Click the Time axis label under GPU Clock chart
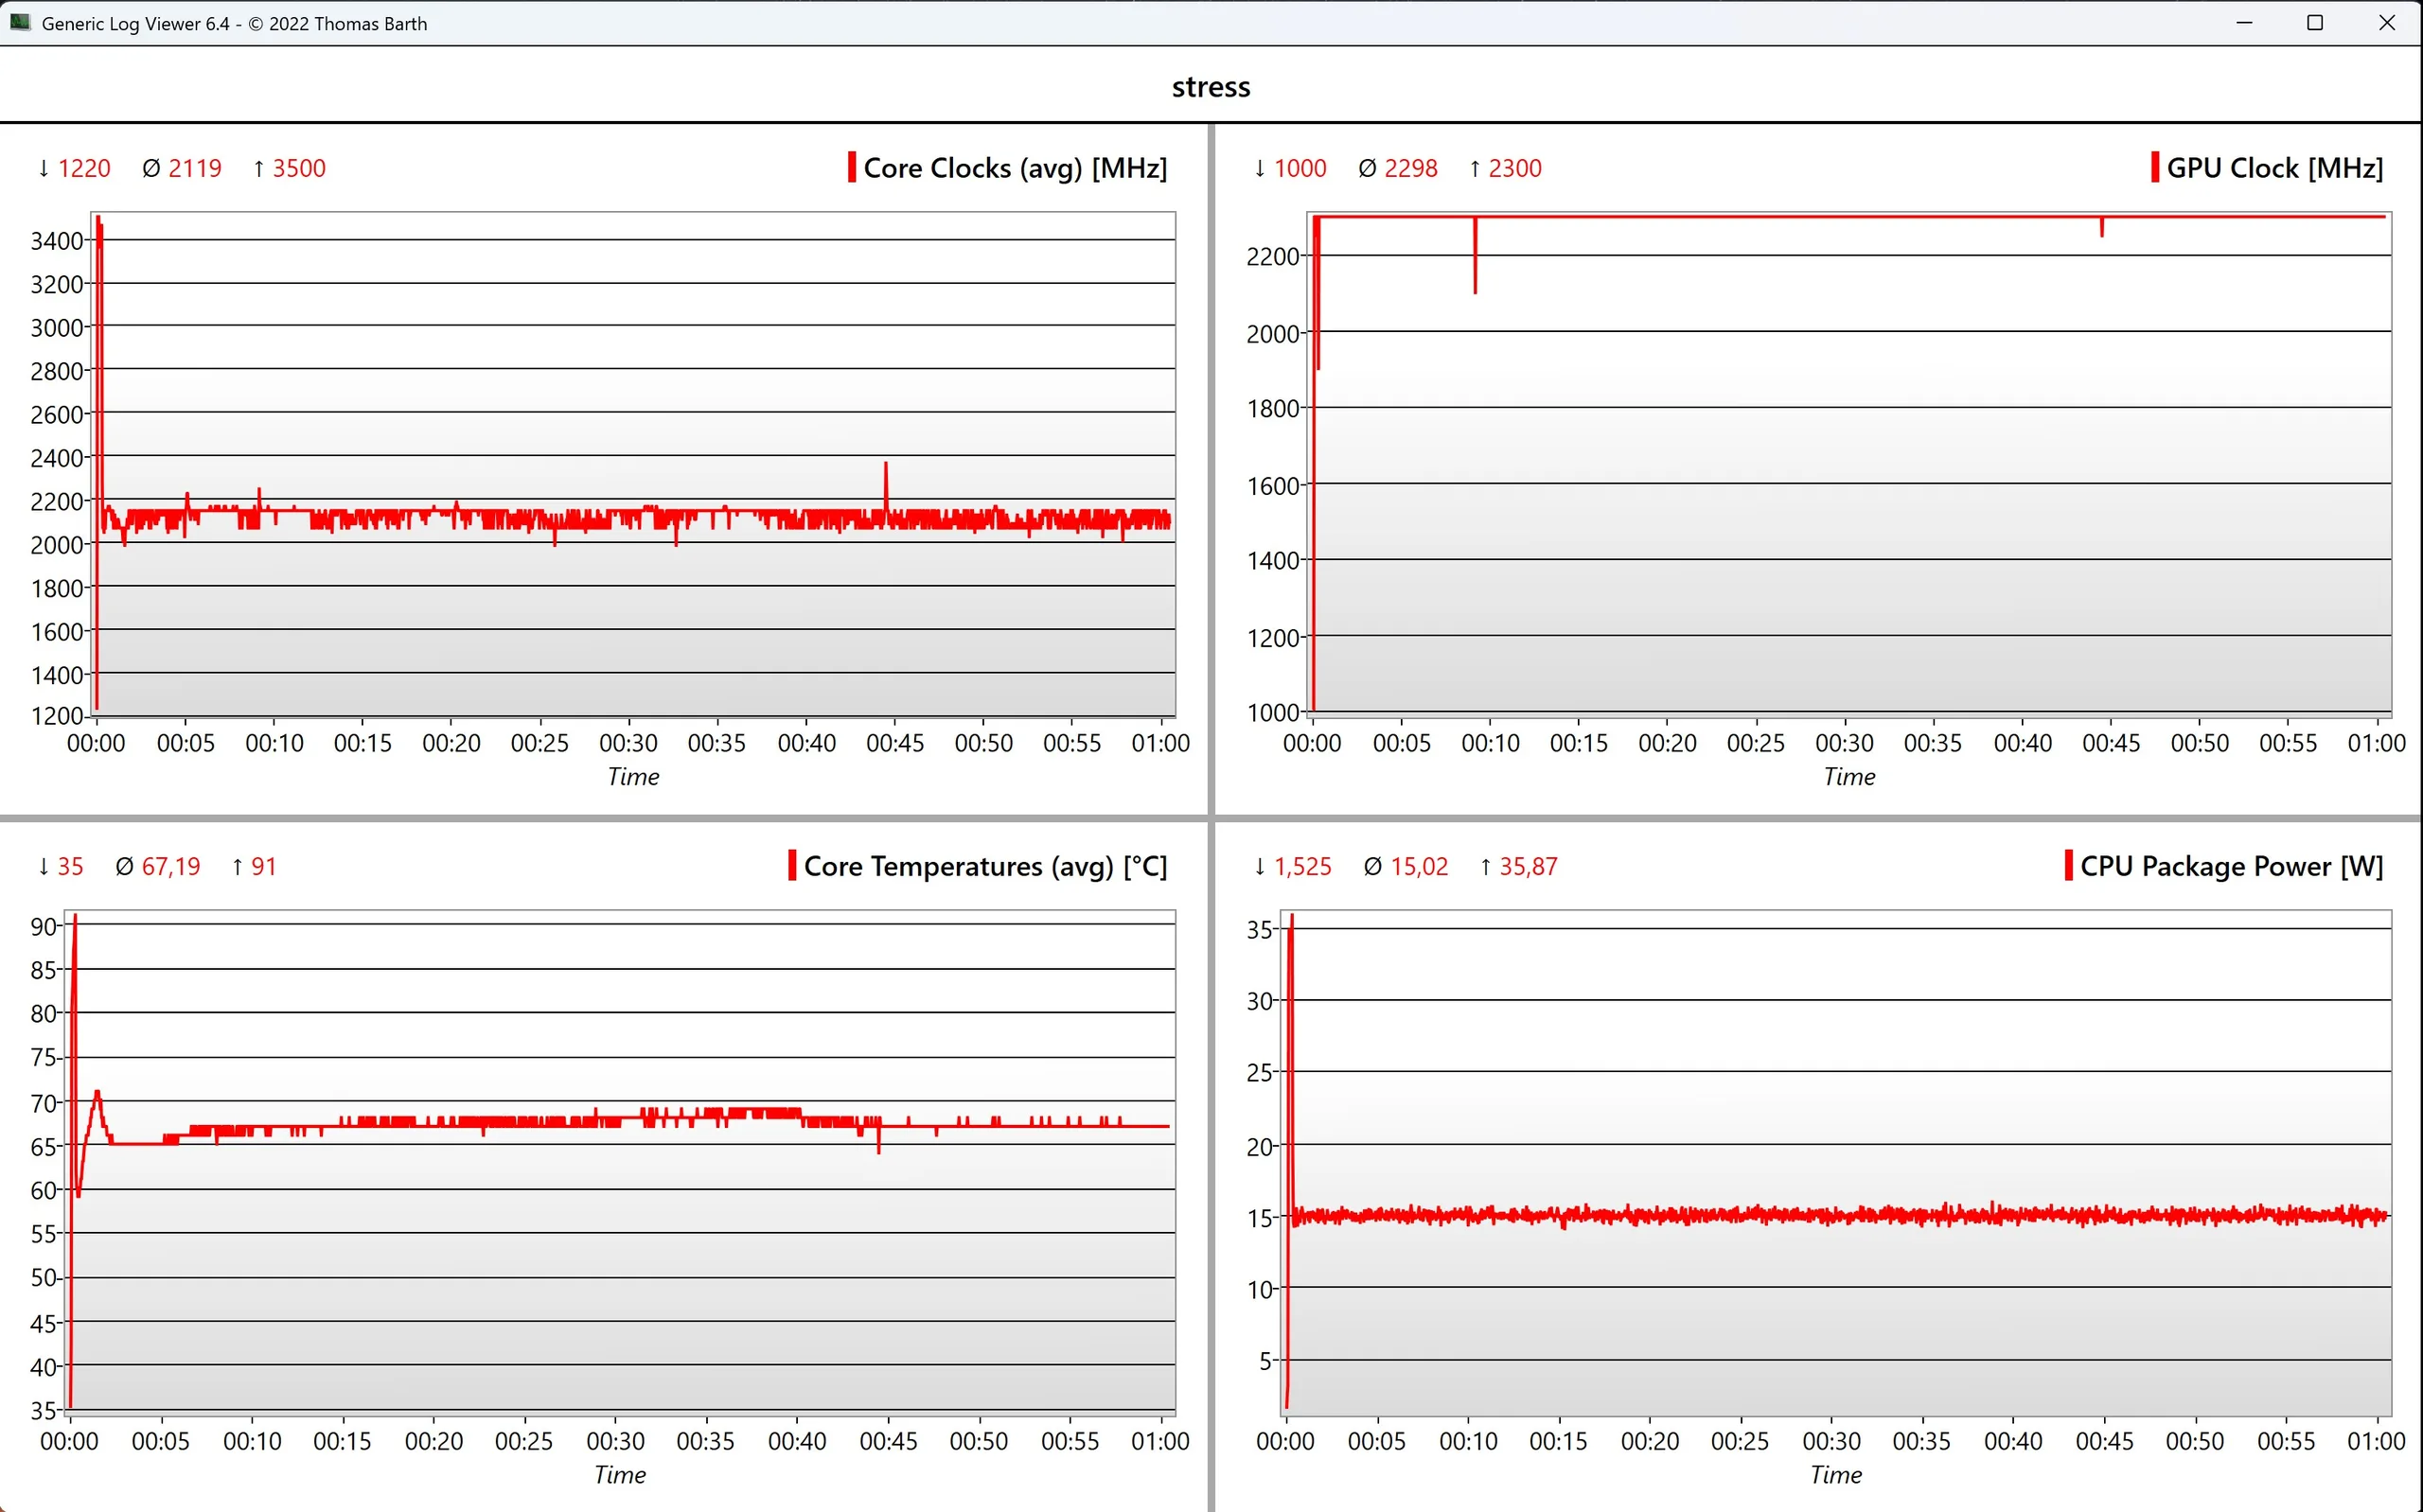The width and height of the screenshot is (2423, 1512). (1849, 777)
